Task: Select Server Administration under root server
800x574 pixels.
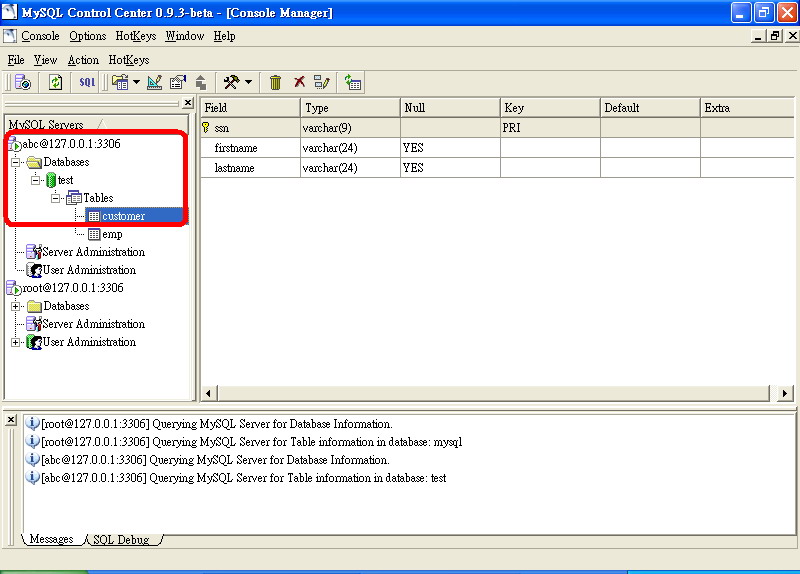Action: [x=93, y=324]
